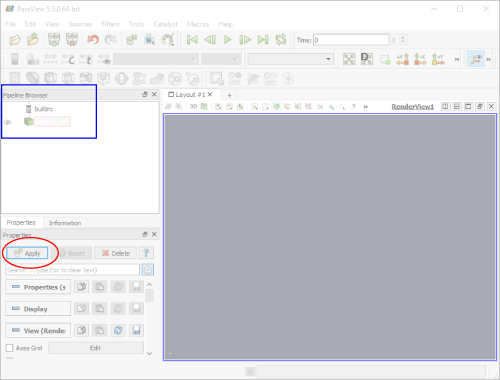Jump to the first frame
This screenshot has width=500, height=380.
[192, 40]
